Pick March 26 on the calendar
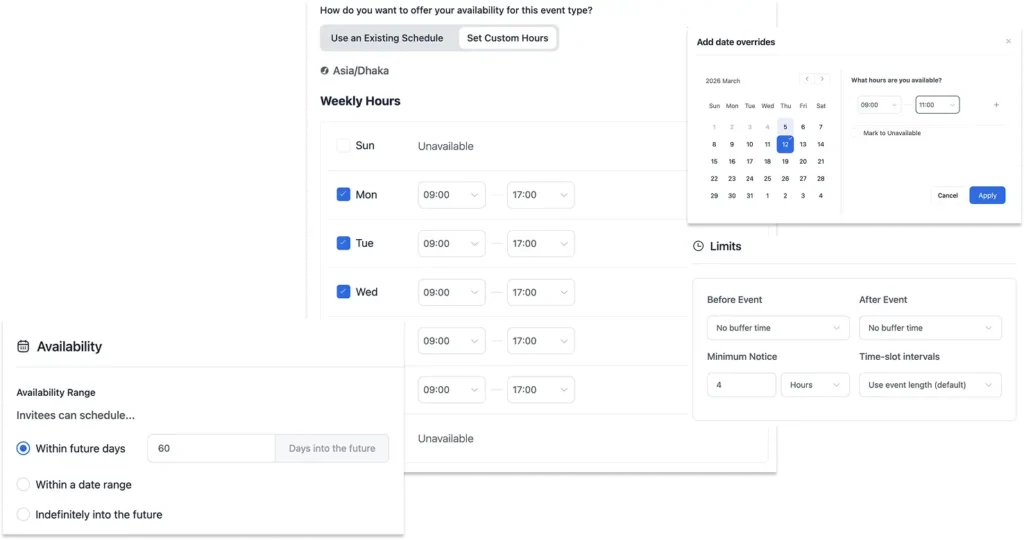This screenshot has width=1024, height=540. pyautogui.click(x=785, y=178)
